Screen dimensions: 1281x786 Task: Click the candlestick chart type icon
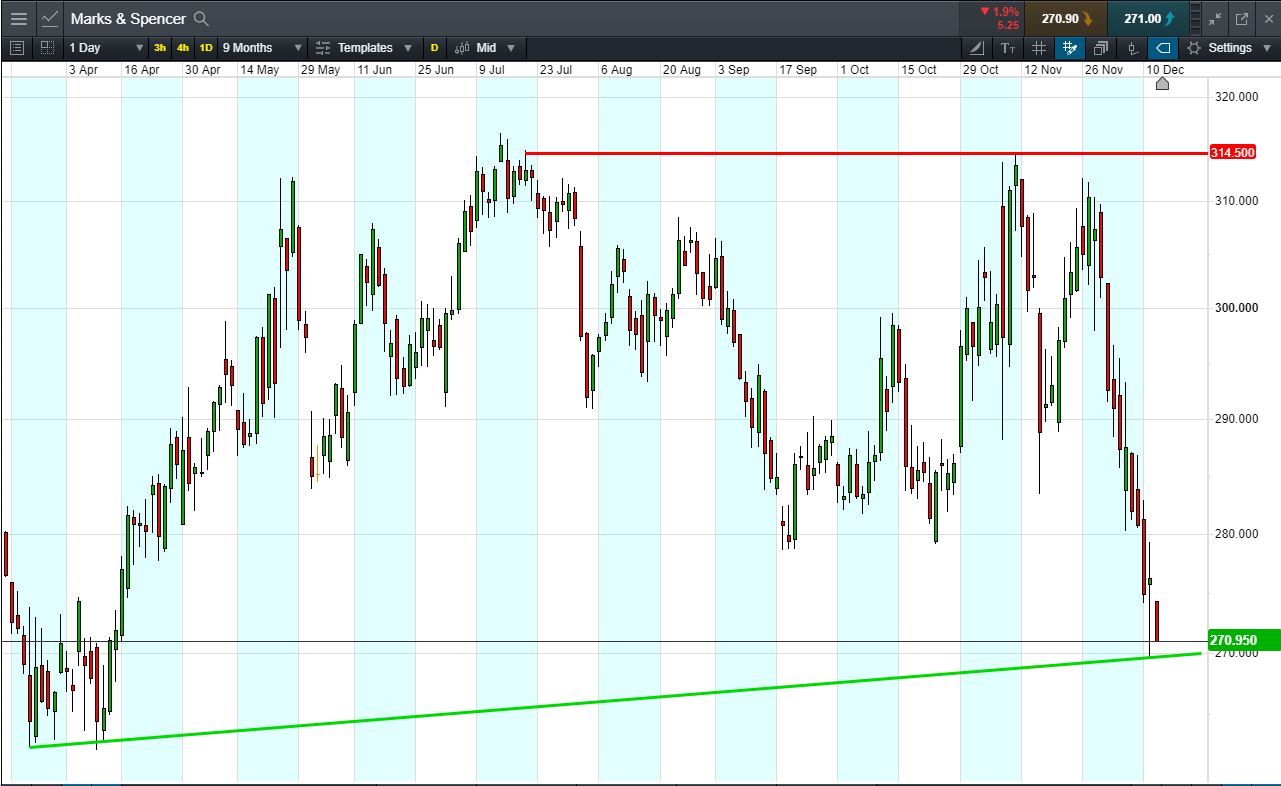(x=462, y=48)
